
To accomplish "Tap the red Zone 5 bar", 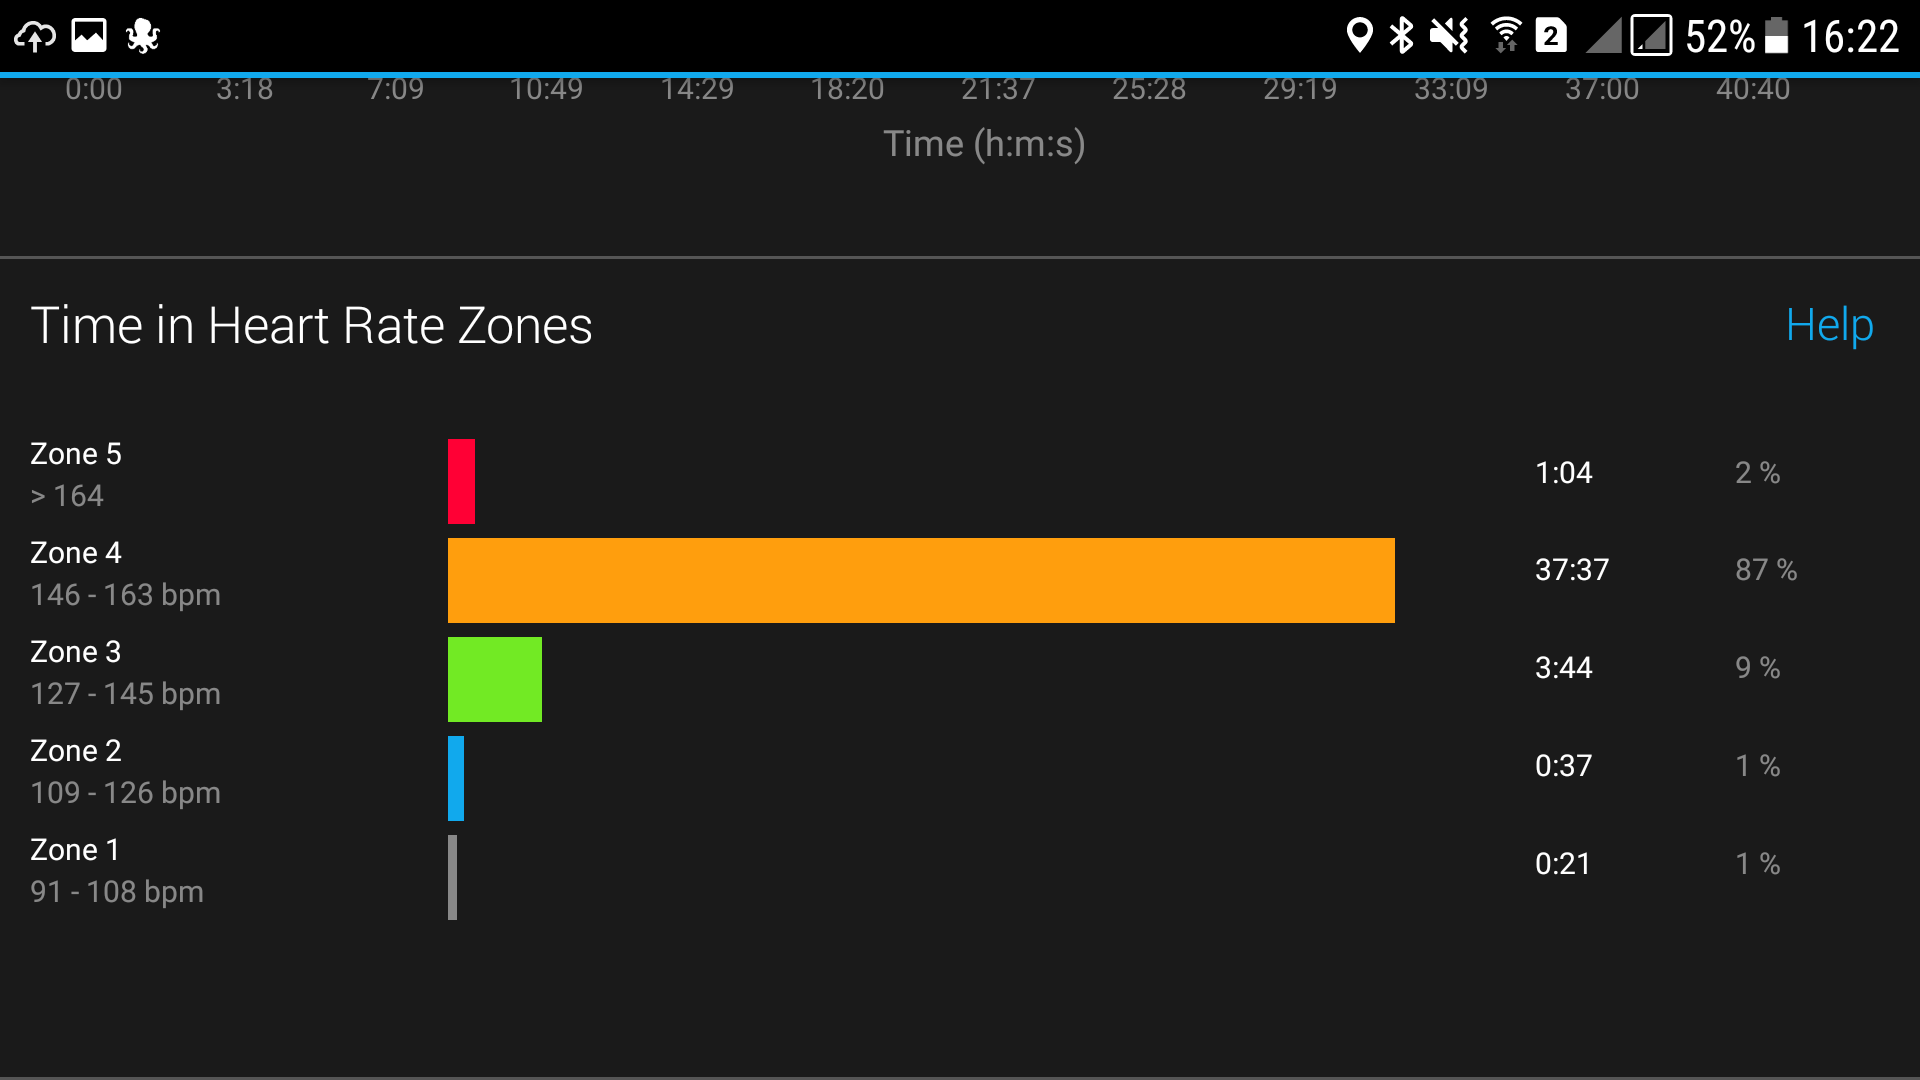I will tap(461, 481).
